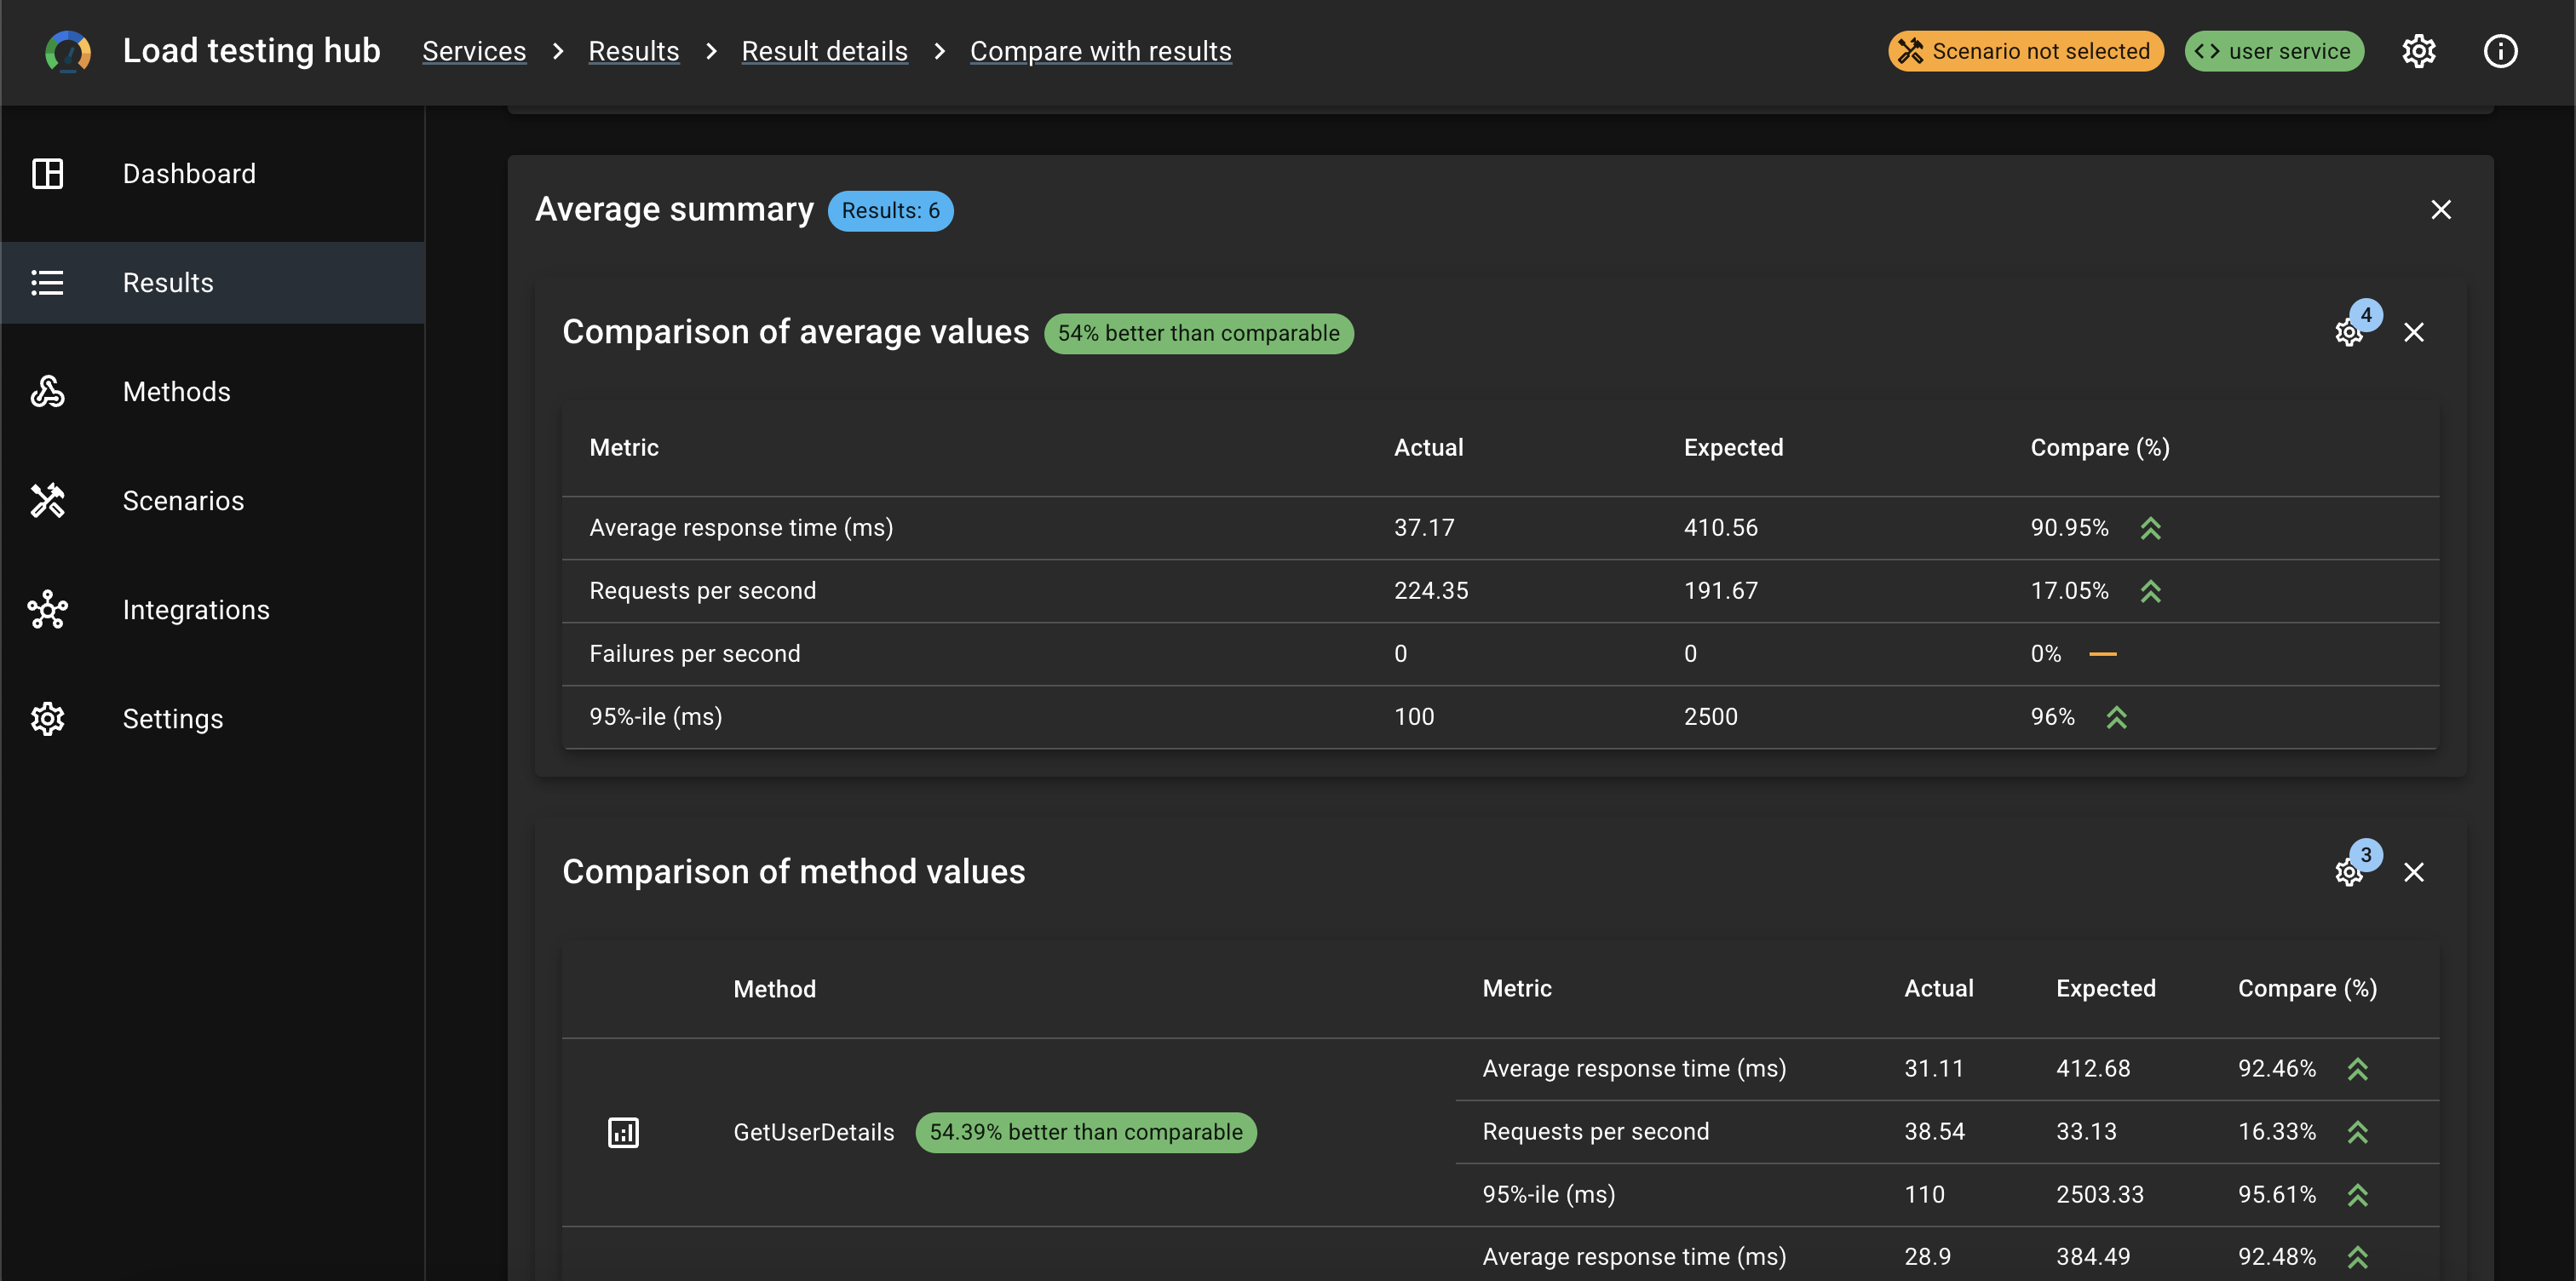Select Methods in the sidebar menu
The width and height of the screenshot is (2576, 1281).
point(212,392)
